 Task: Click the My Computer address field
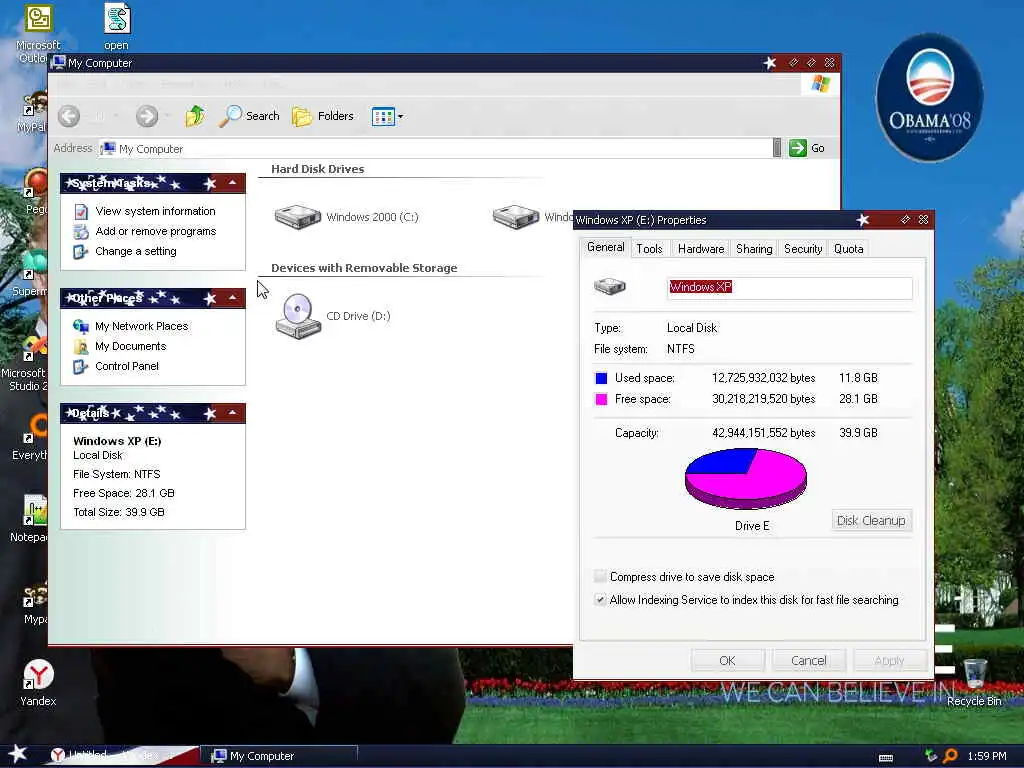[435, 149]
